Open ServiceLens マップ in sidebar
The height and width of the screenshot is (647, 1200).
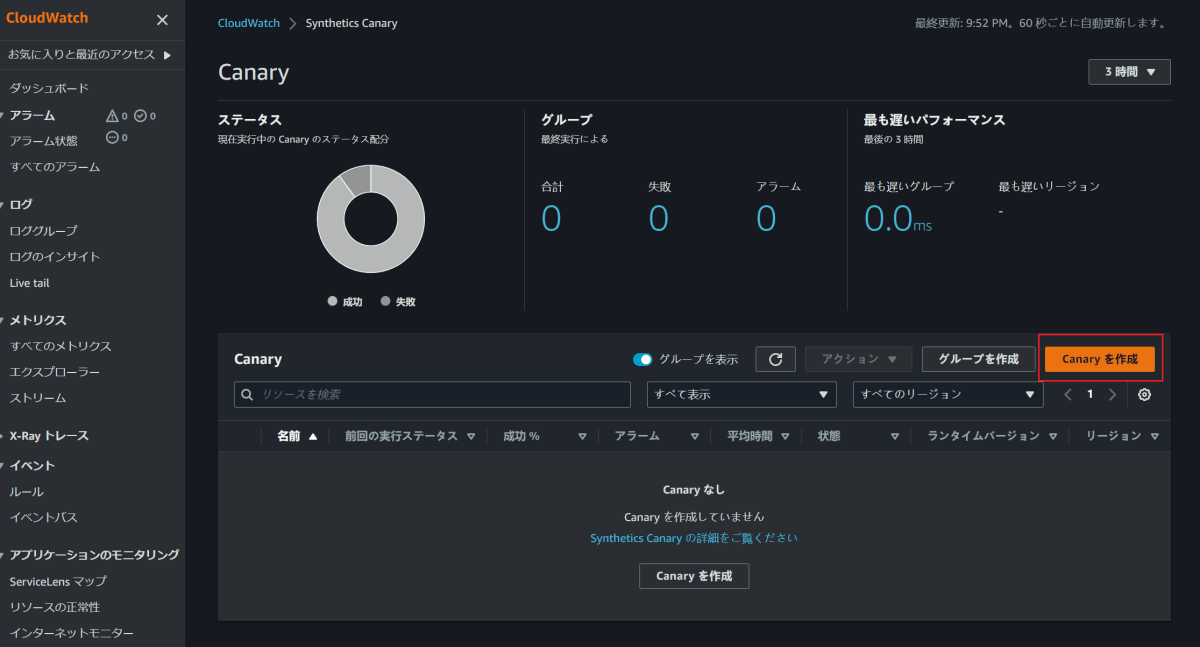(58, 581)
